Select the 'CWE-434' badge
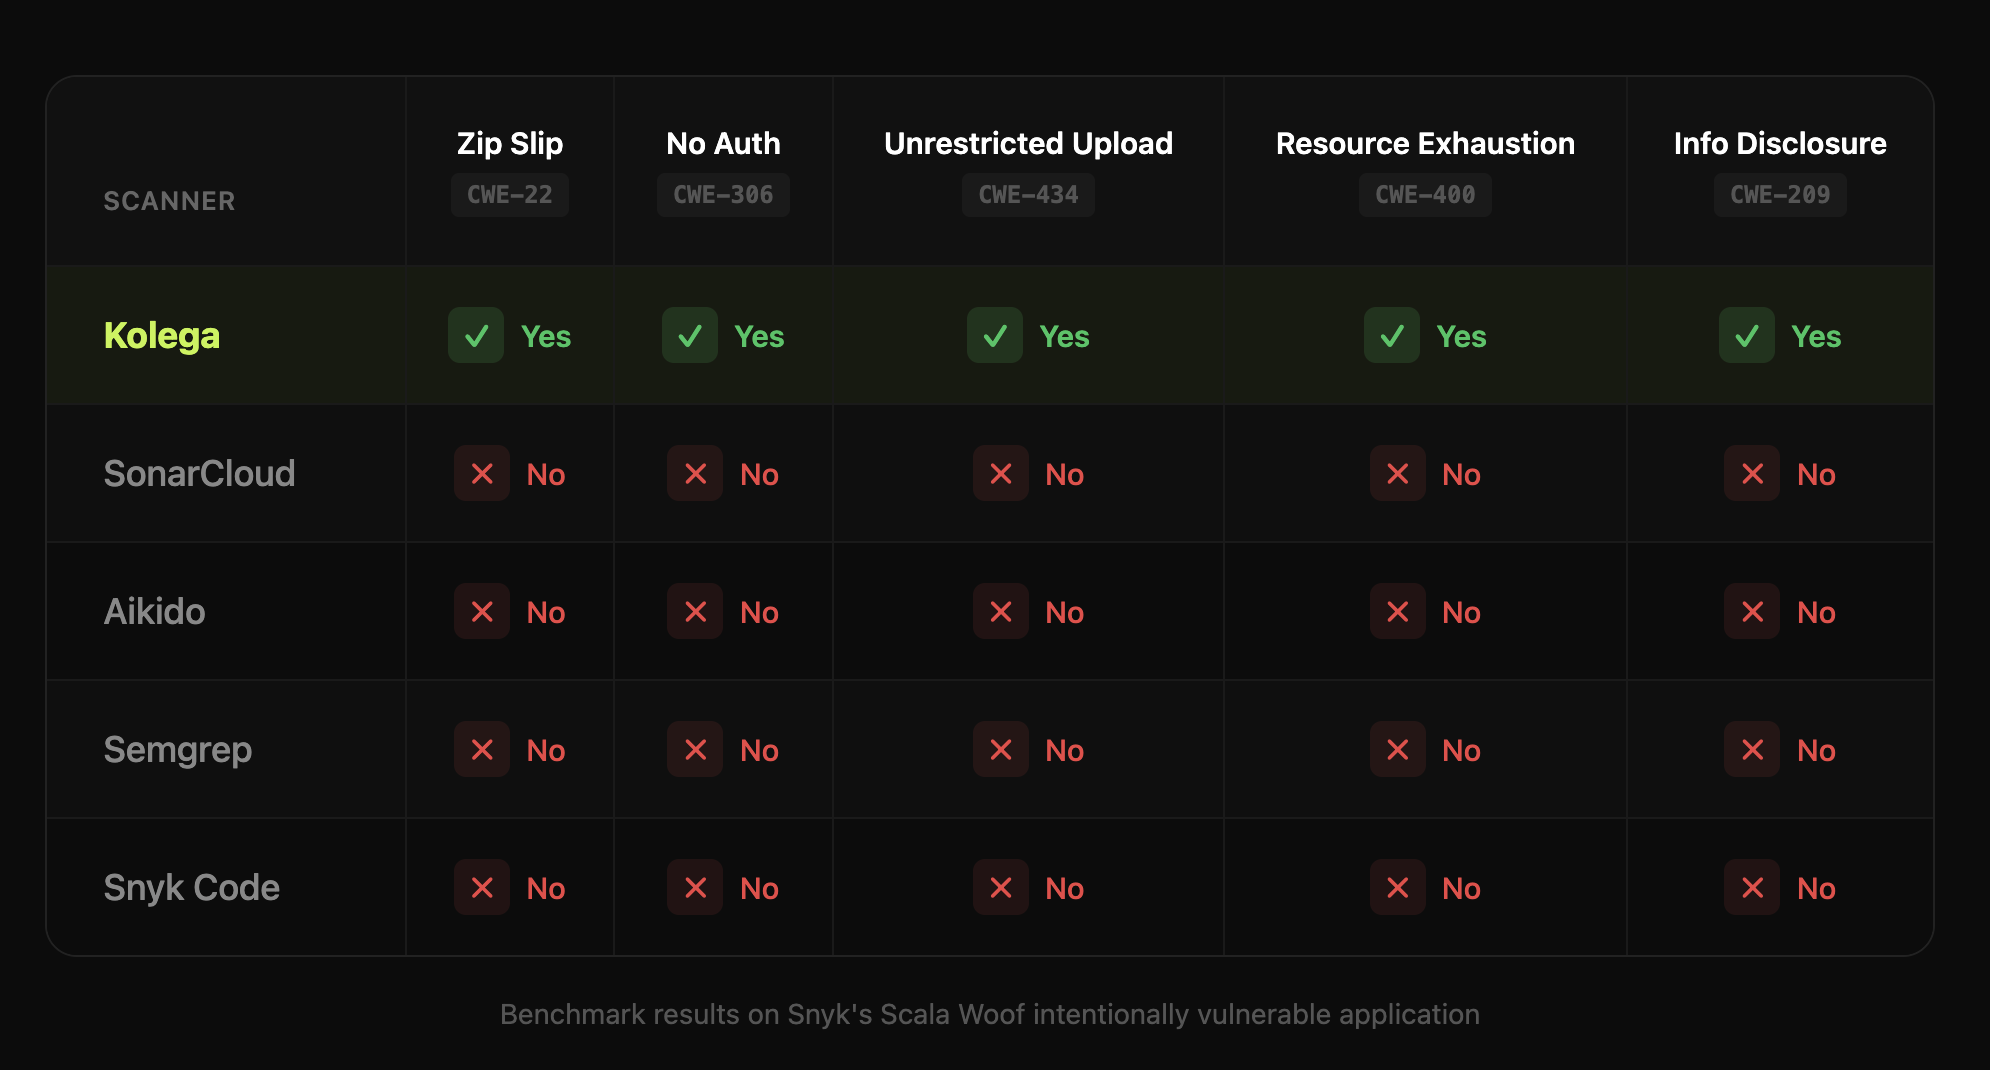The image size is (1990, 1070). pyautogui.click(x=1028, y=195)
